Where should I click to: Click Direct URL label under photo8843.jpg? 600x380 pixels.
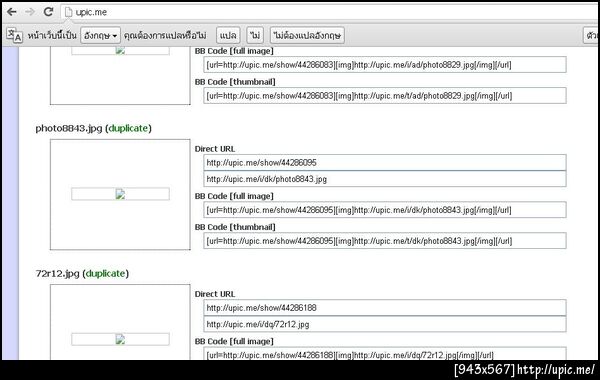215,149
